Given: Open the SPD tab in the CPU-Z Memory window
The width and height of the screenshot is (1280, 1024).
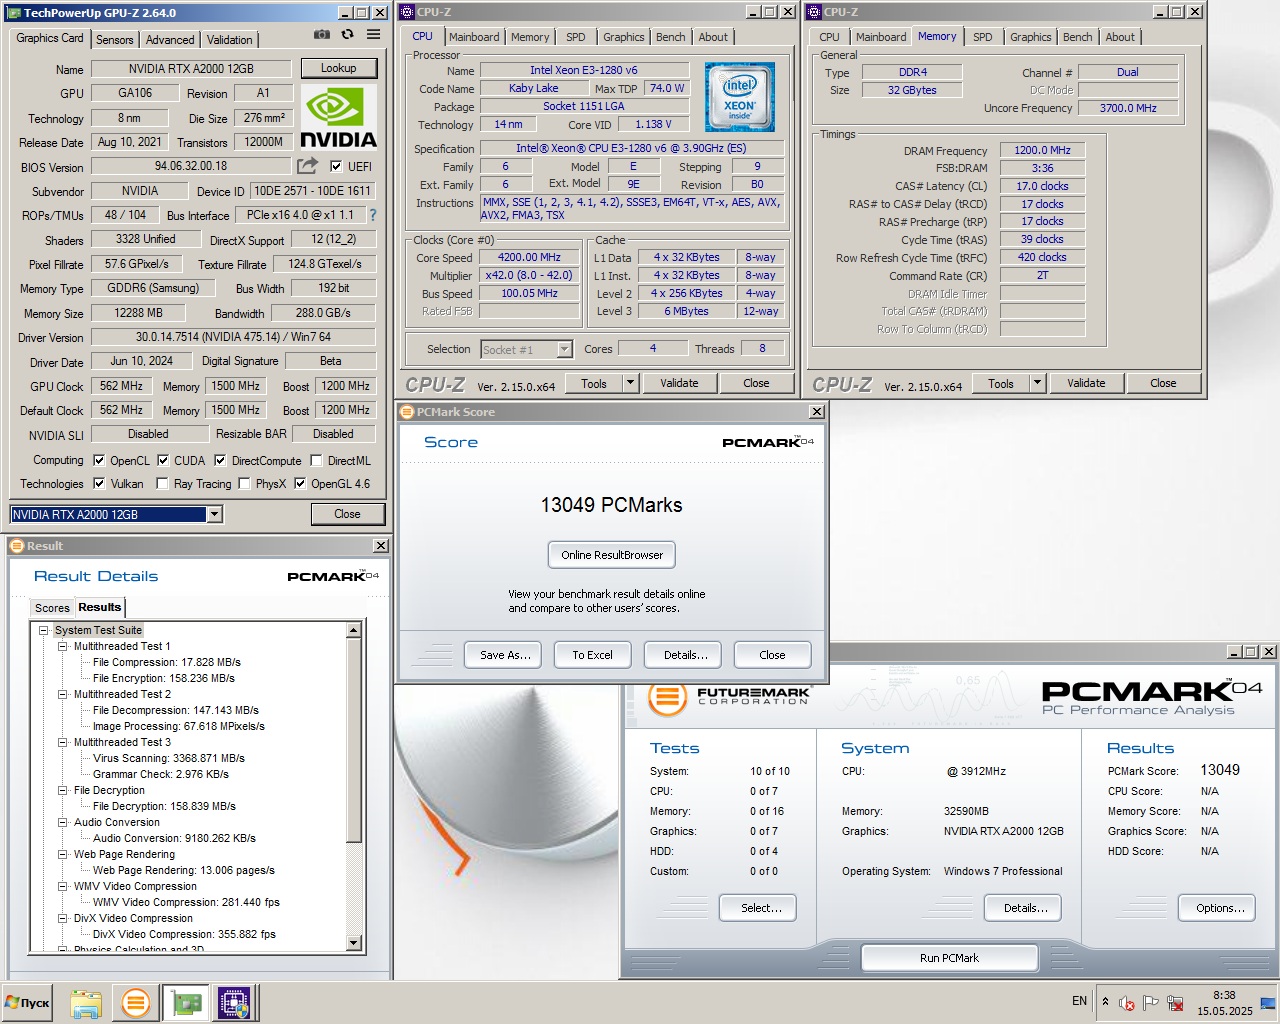Looking at the screenshot, I should (x=983, y=37).
